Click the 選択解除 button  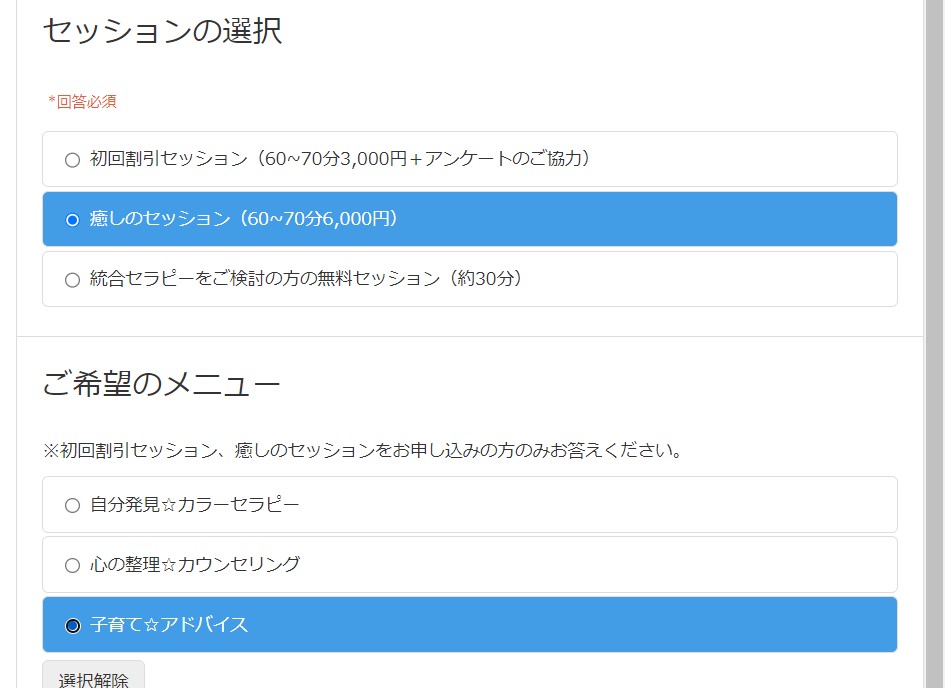coord(94,677)
